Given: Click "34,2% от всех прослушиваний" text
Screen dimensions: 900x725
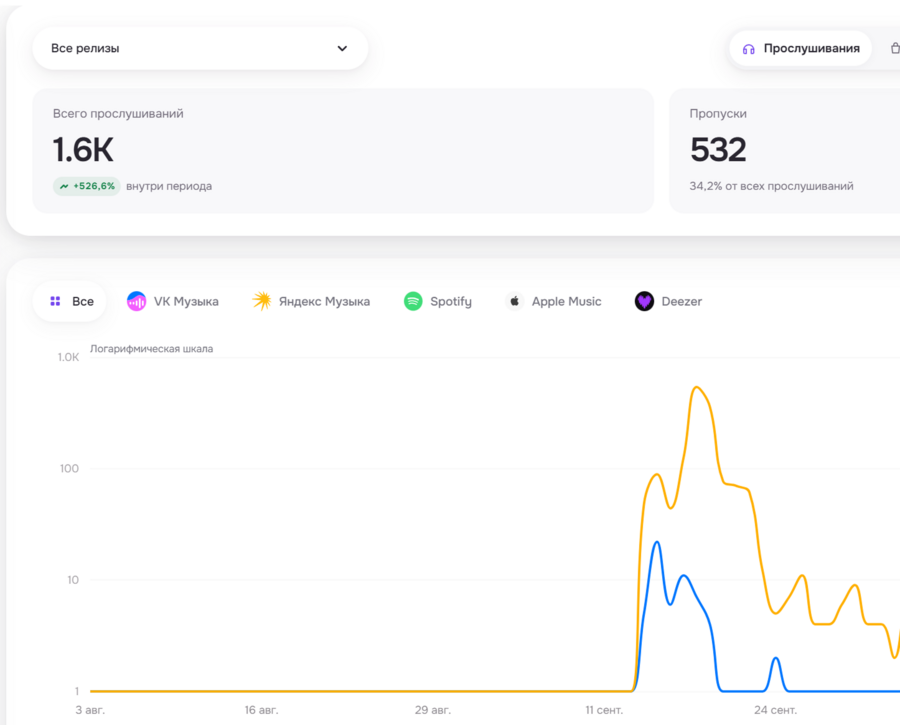Looking at the screenshot, I should coord(771,186).
